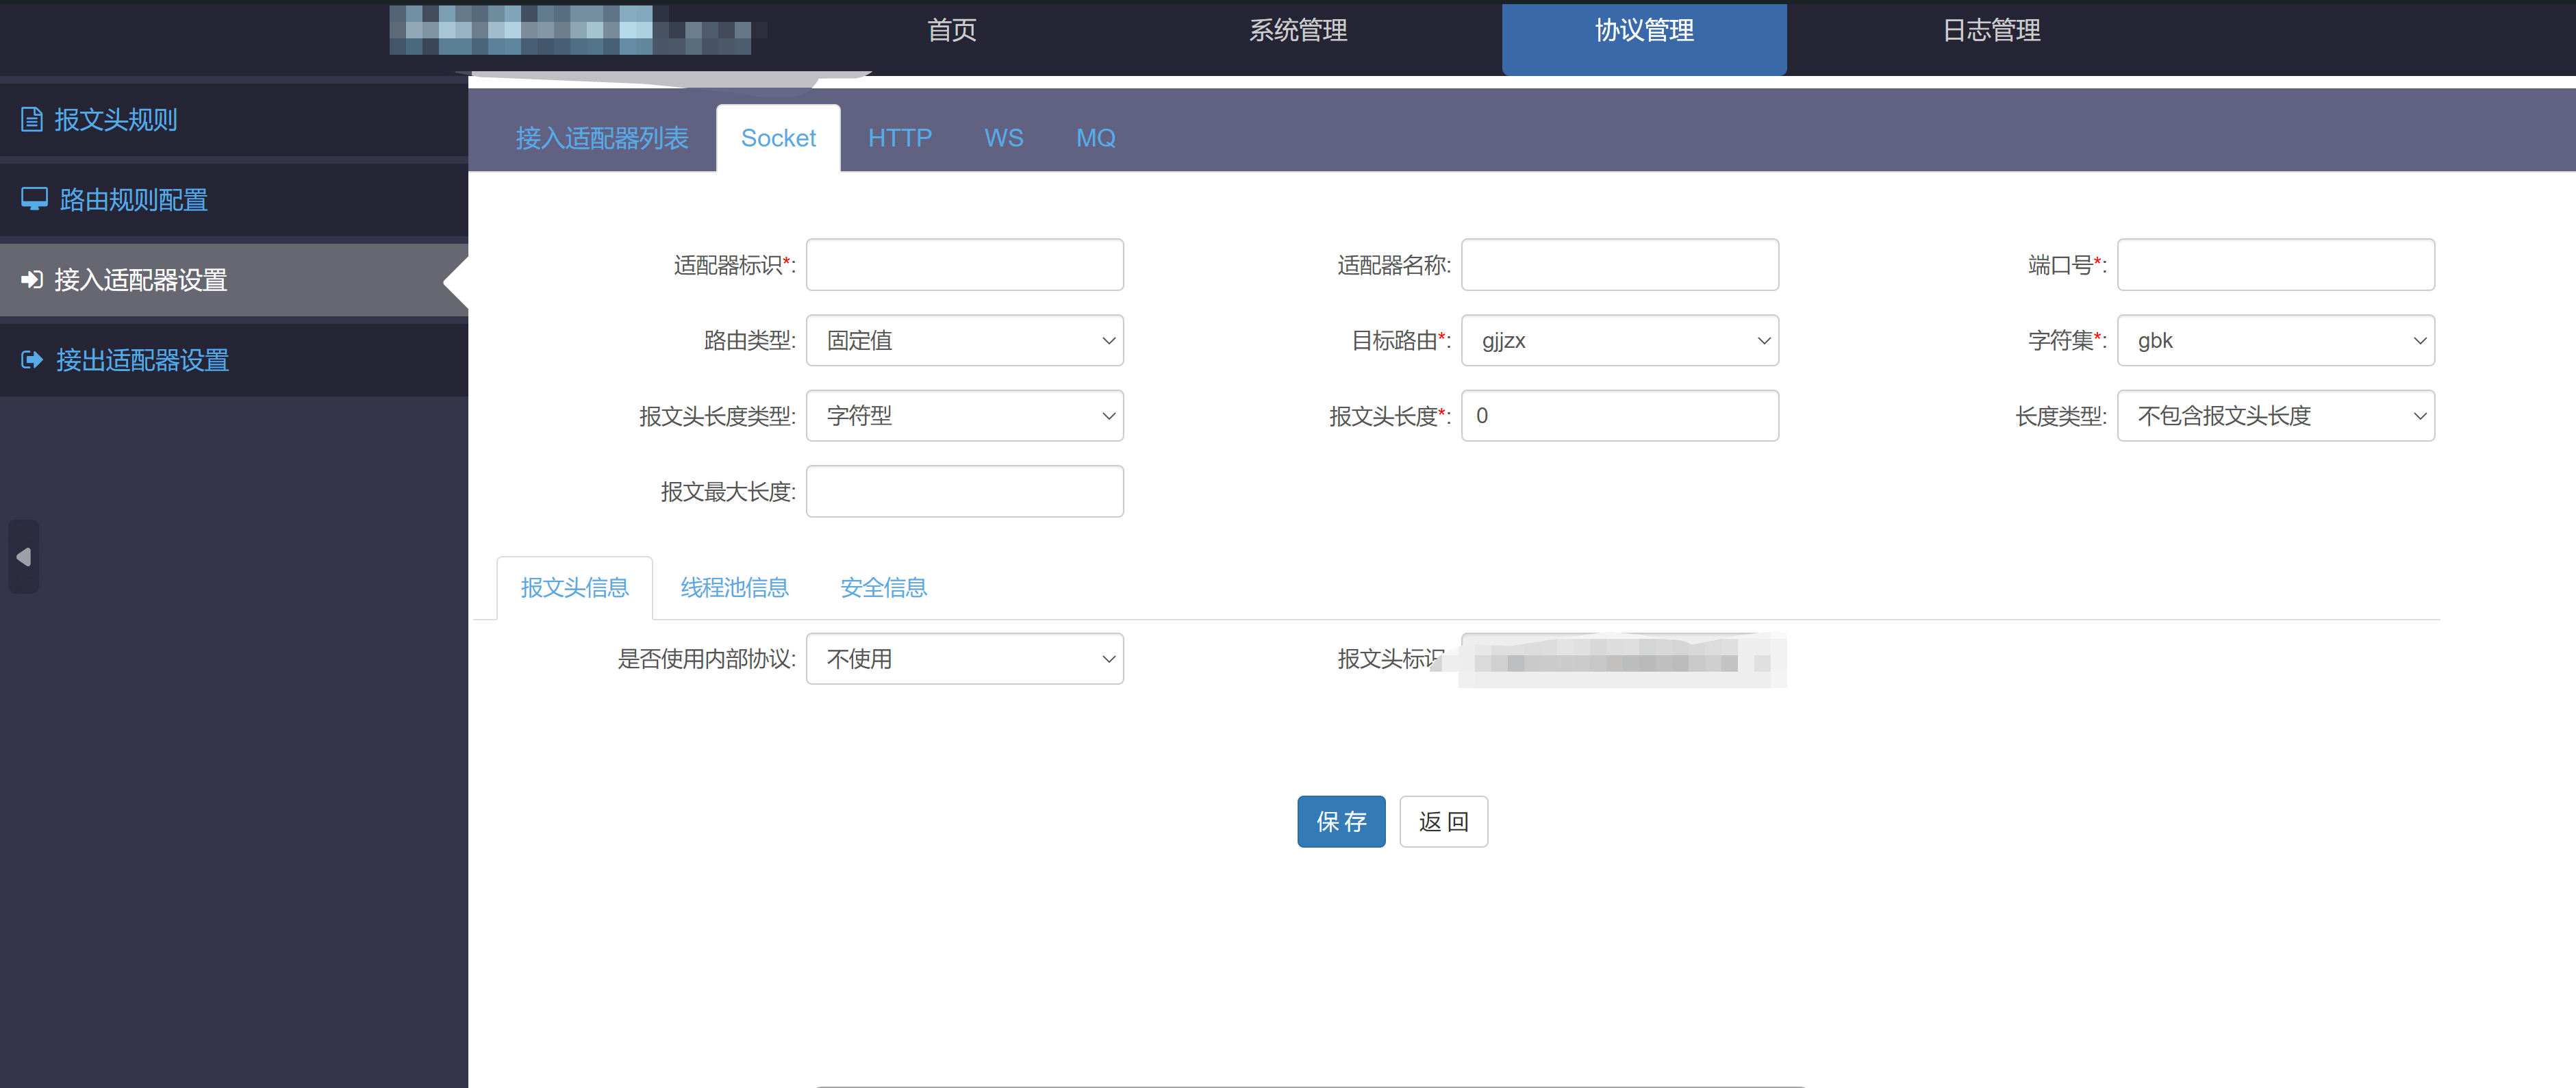
Task: Expand the 是否使用内部协议 dropdown showing 不使用
Action: [965, 659]
